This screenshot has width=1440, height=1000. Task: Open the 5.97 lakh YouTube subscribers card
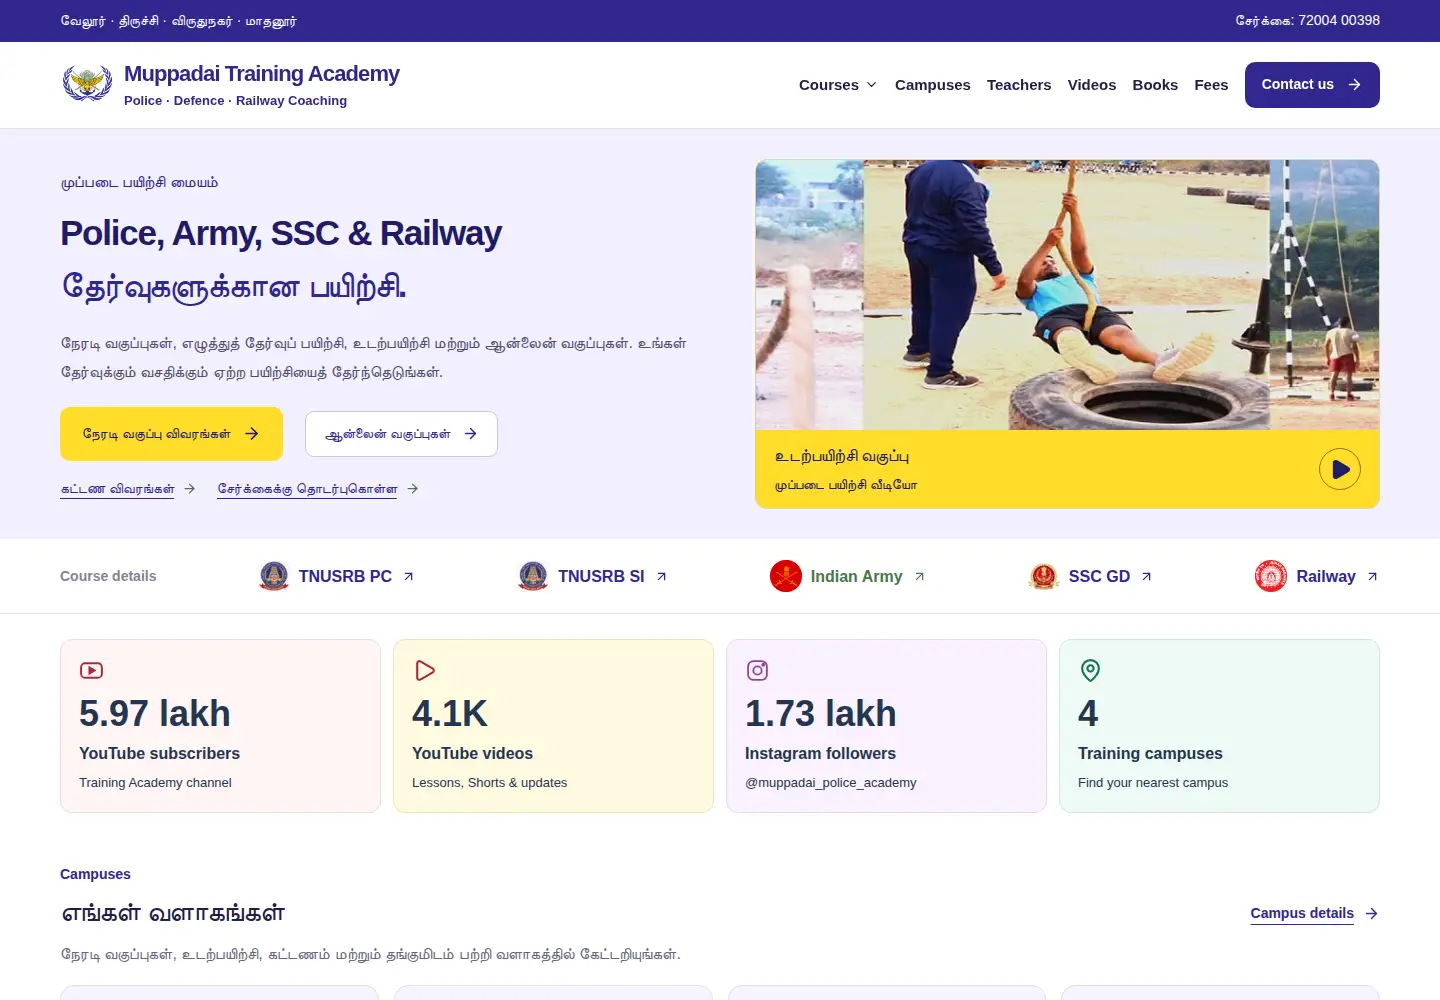220,726
